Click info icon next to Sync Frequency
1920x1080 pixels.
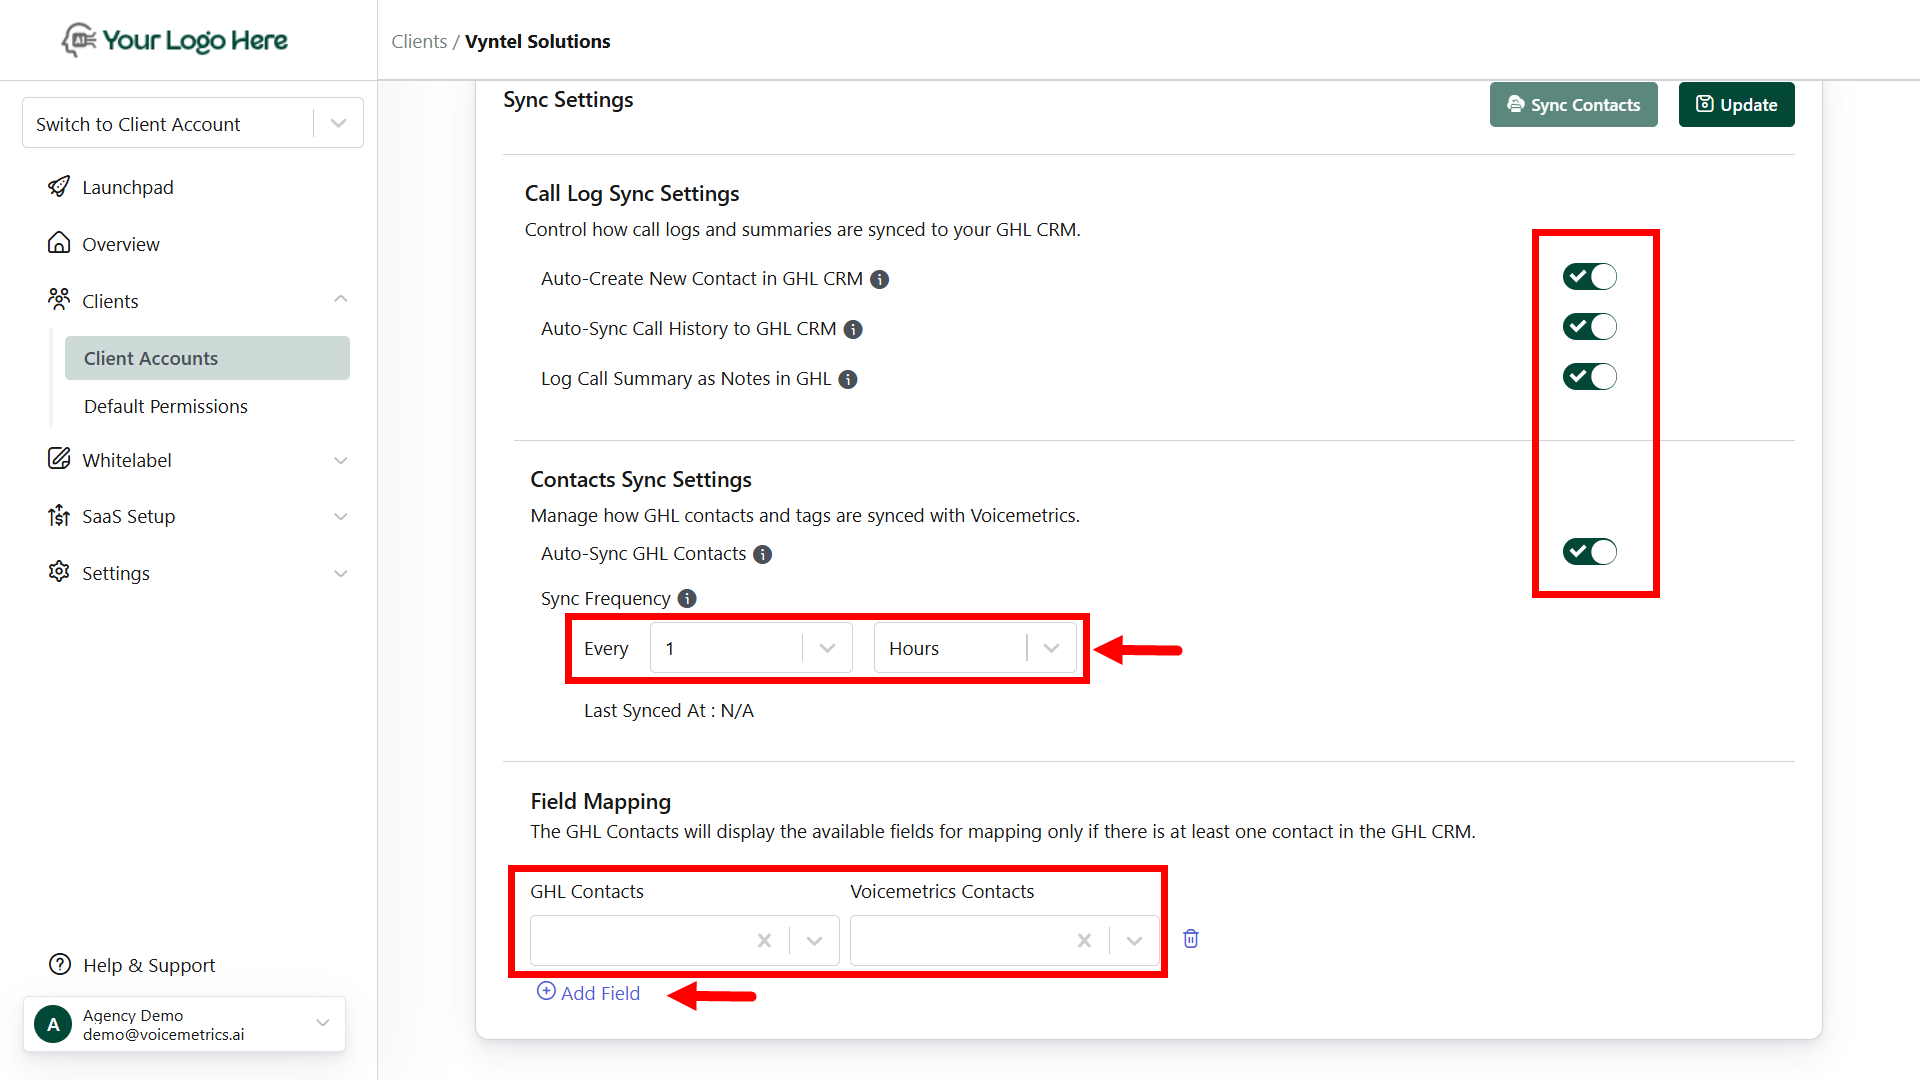[x=687, y=599]
